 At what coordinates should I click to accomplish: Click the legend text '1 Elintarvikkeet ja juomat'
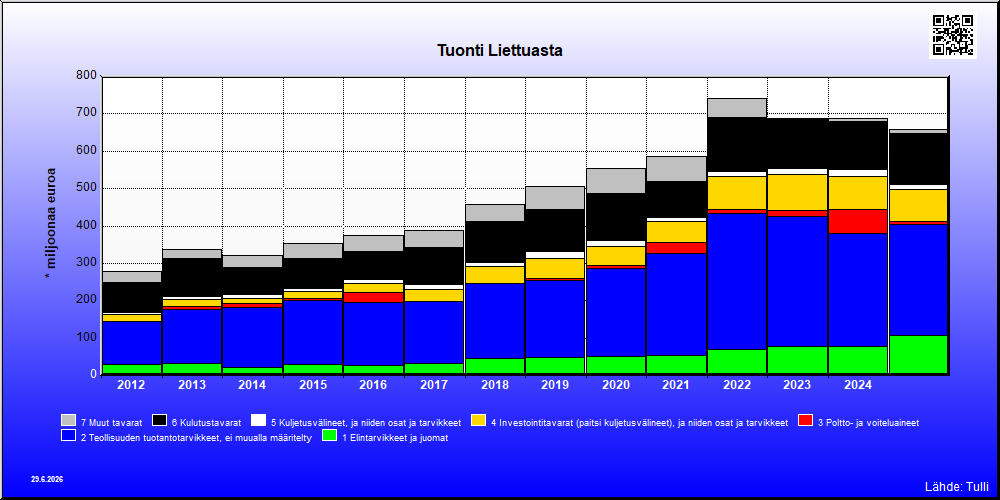(x=395, y=438)
